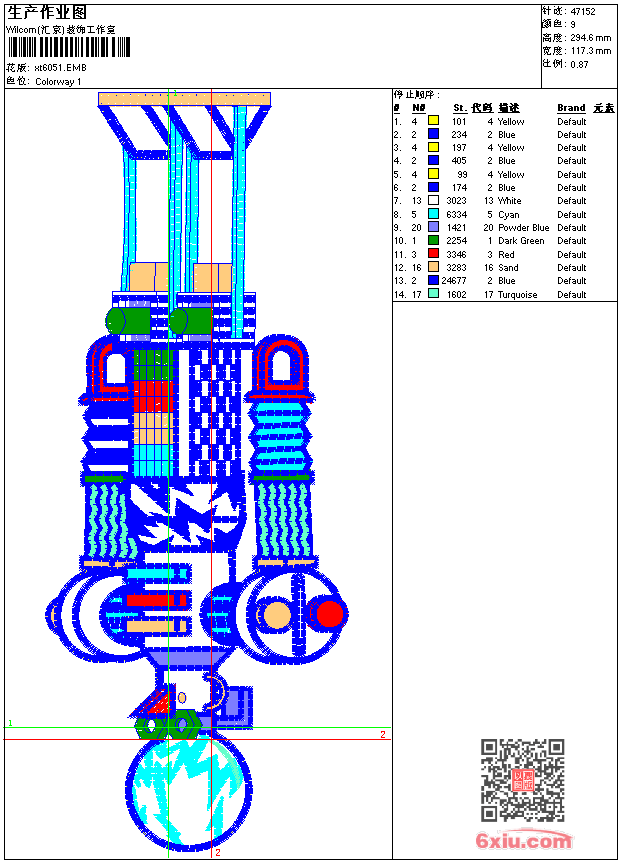Image resolution: width=620 pixels, height=860 pixels.
Task: Click the '停止顺序:' heading
Action: click(417, 95)
